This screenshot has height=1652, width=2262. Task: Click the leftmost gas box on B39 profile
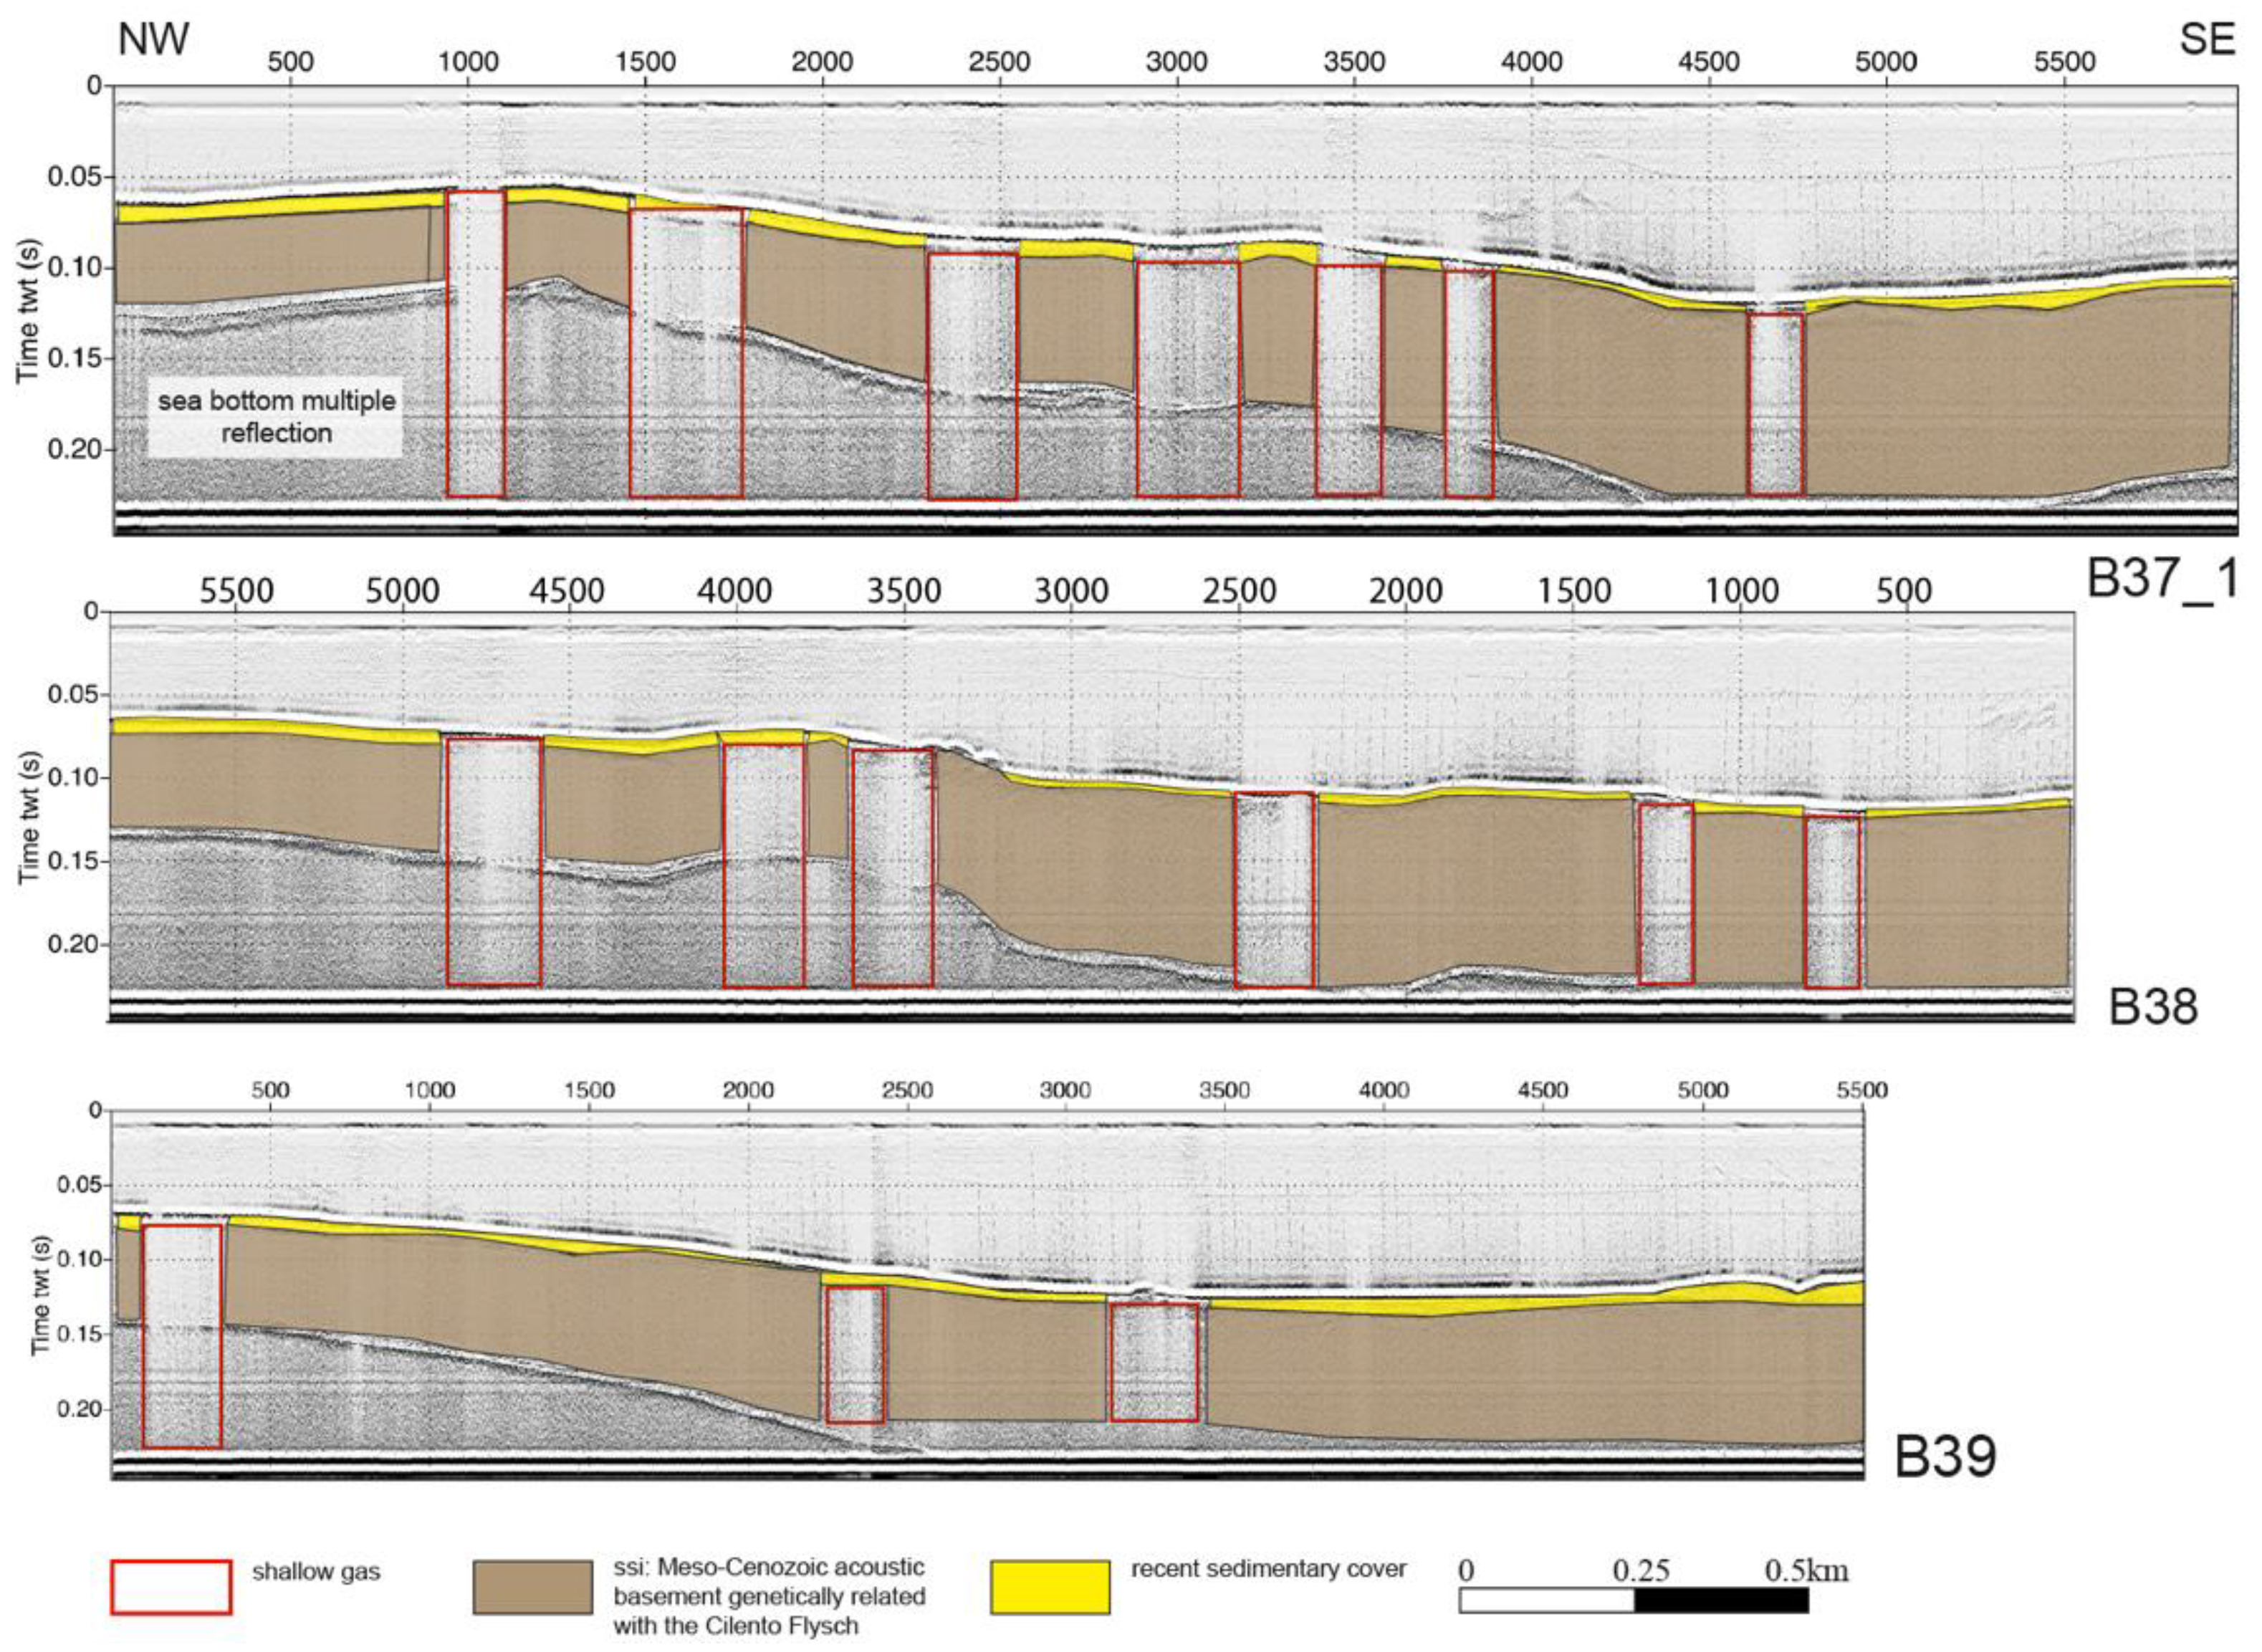182,1336
